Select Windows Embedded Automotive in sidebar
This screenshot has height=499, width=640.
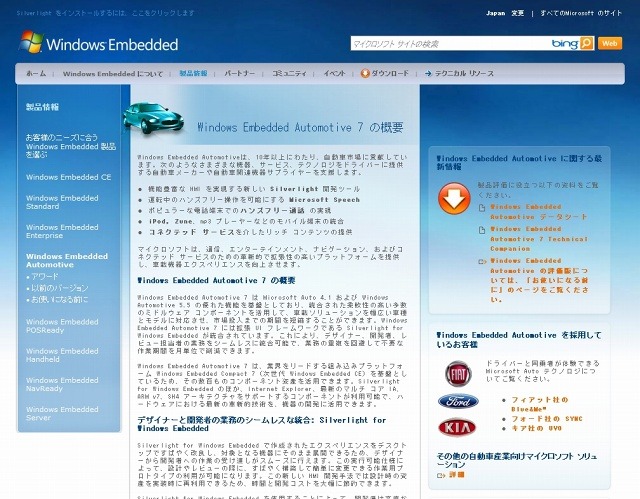(67, 260)
